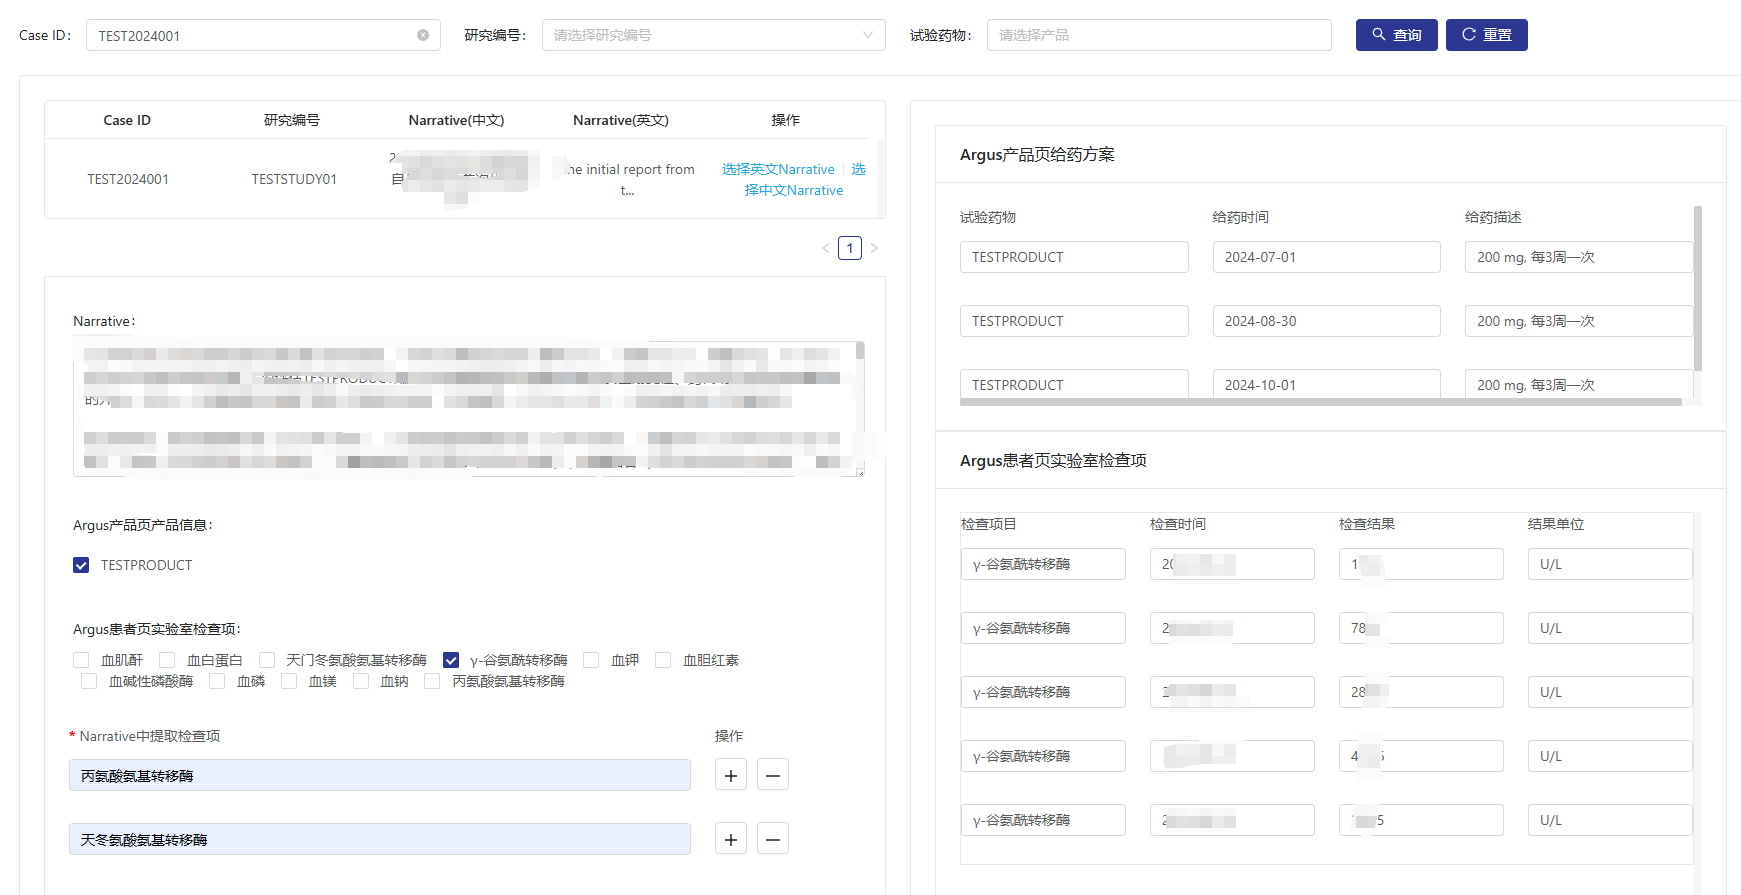Click the Argus患者页实验室检查项 panel heading

[x=1053, y=460]
